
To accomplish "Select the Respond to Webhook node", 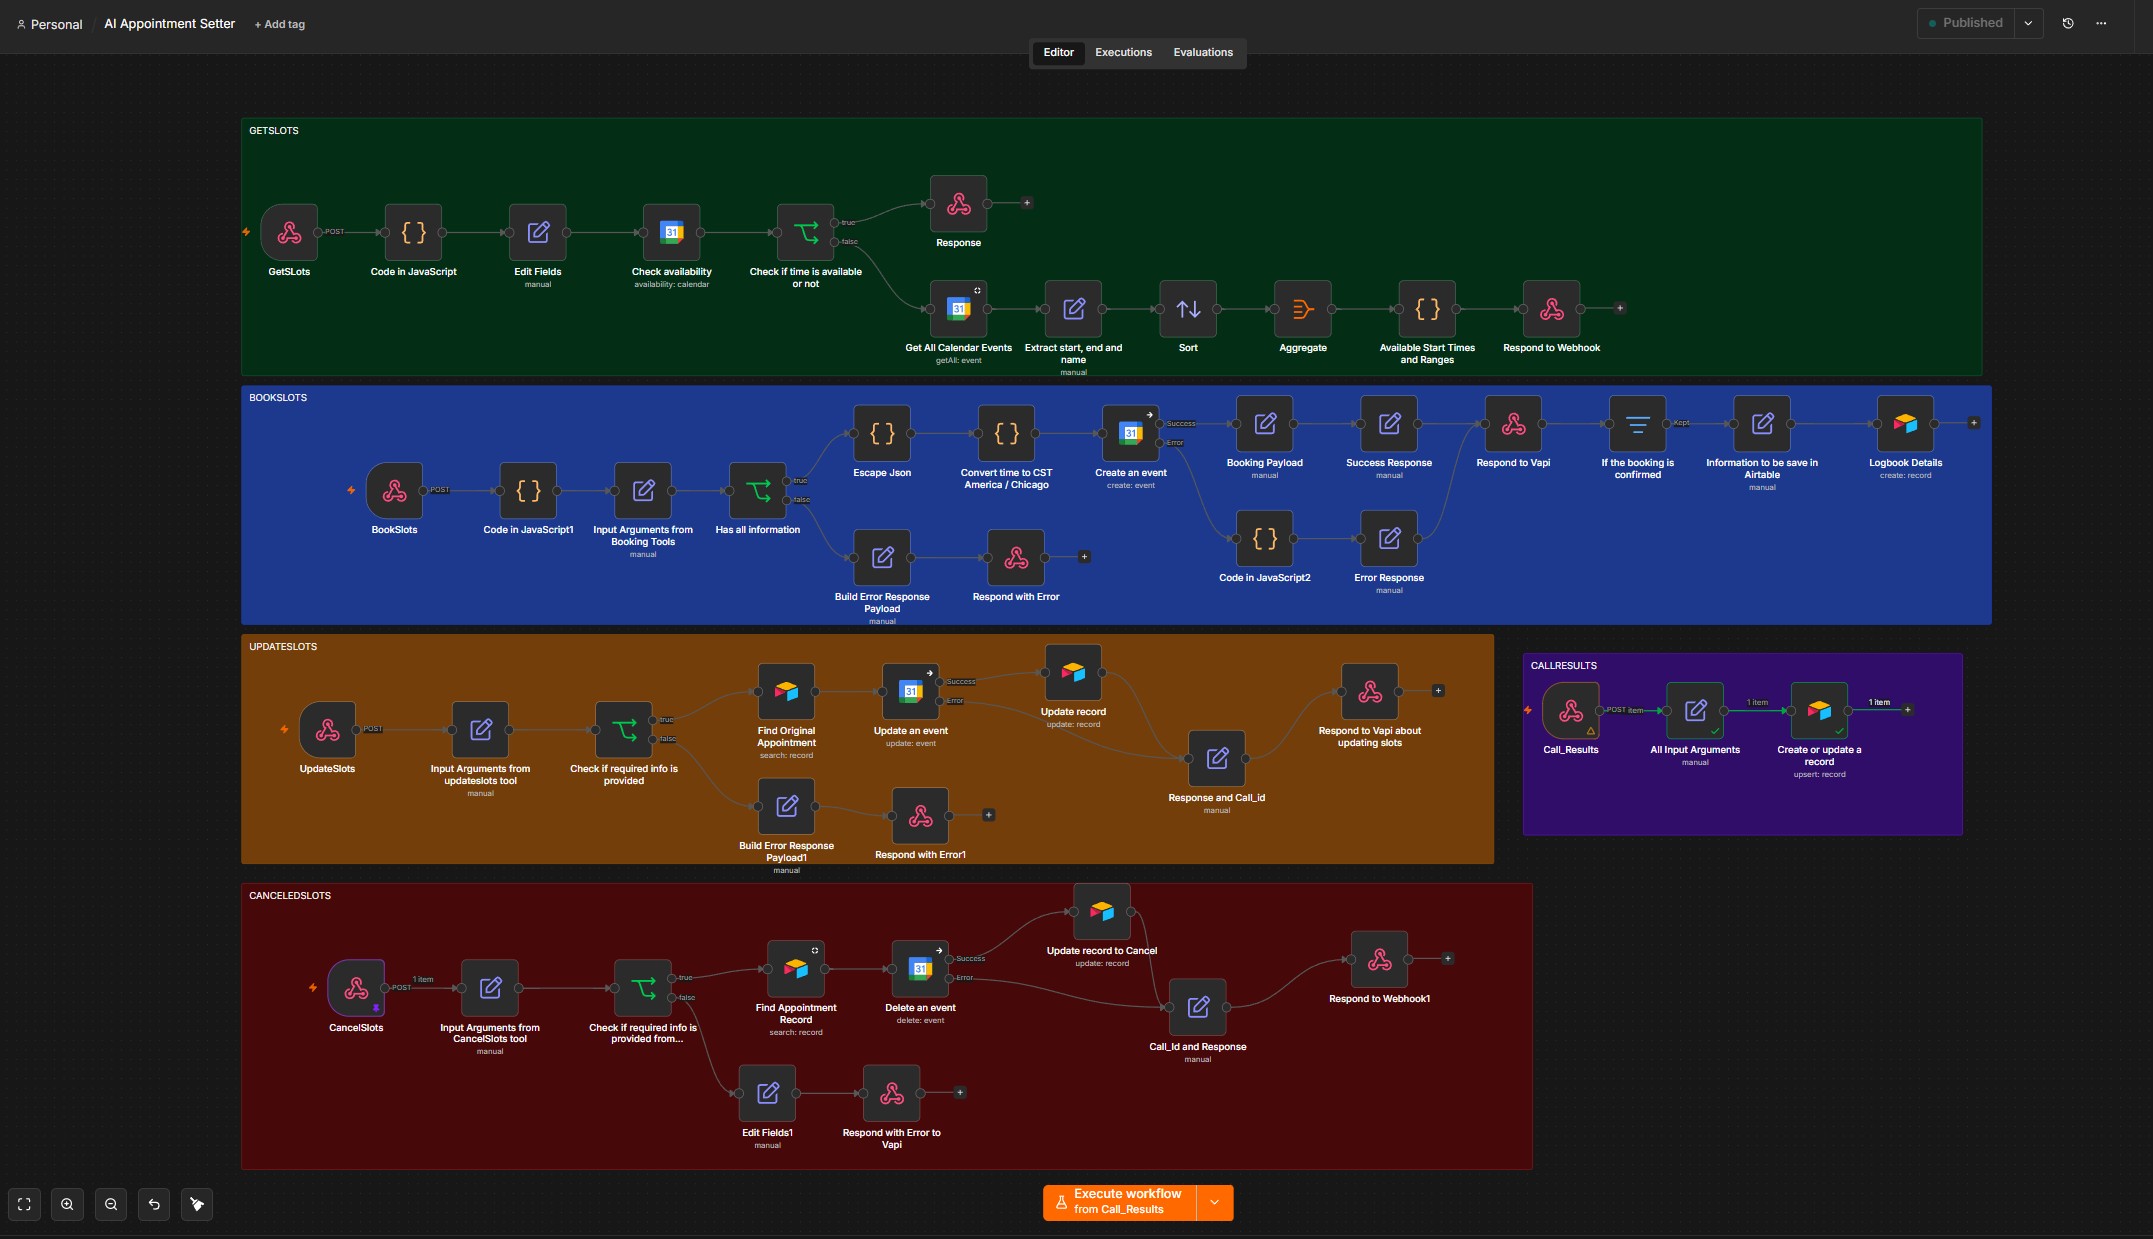I will (1552, 309).
